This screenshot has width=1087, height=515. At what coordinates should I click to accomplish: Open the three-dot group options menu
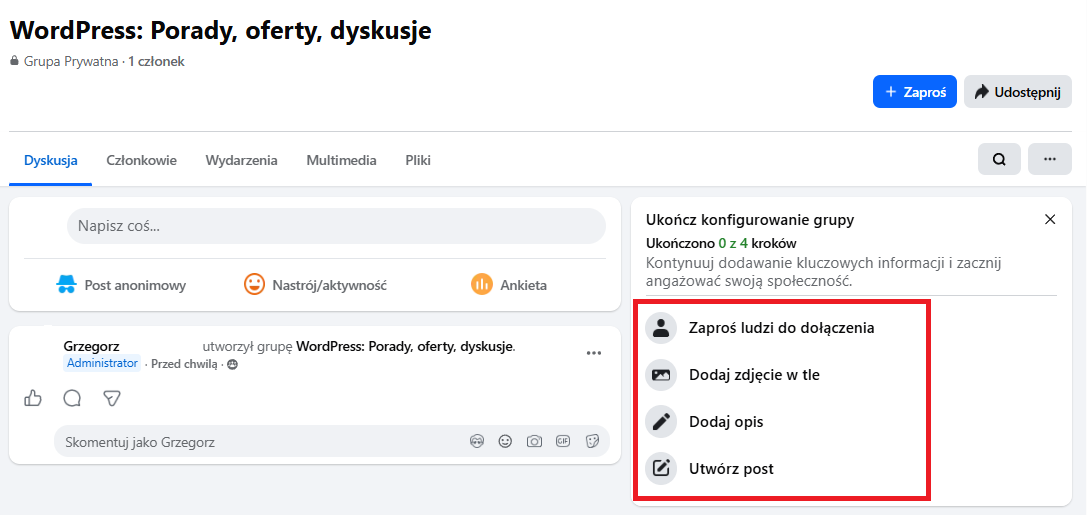coord(1050,159)
